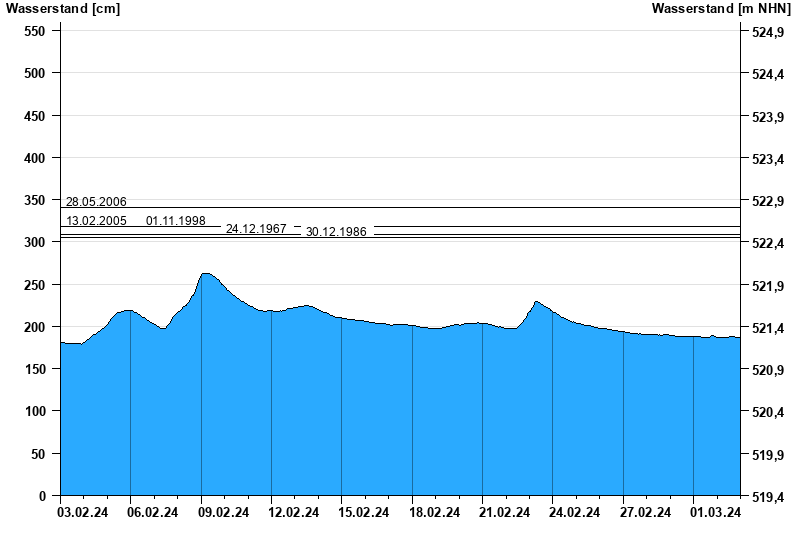Click the highest peak of the blue curve
800x550 pixels.
[x=205, y=273]
